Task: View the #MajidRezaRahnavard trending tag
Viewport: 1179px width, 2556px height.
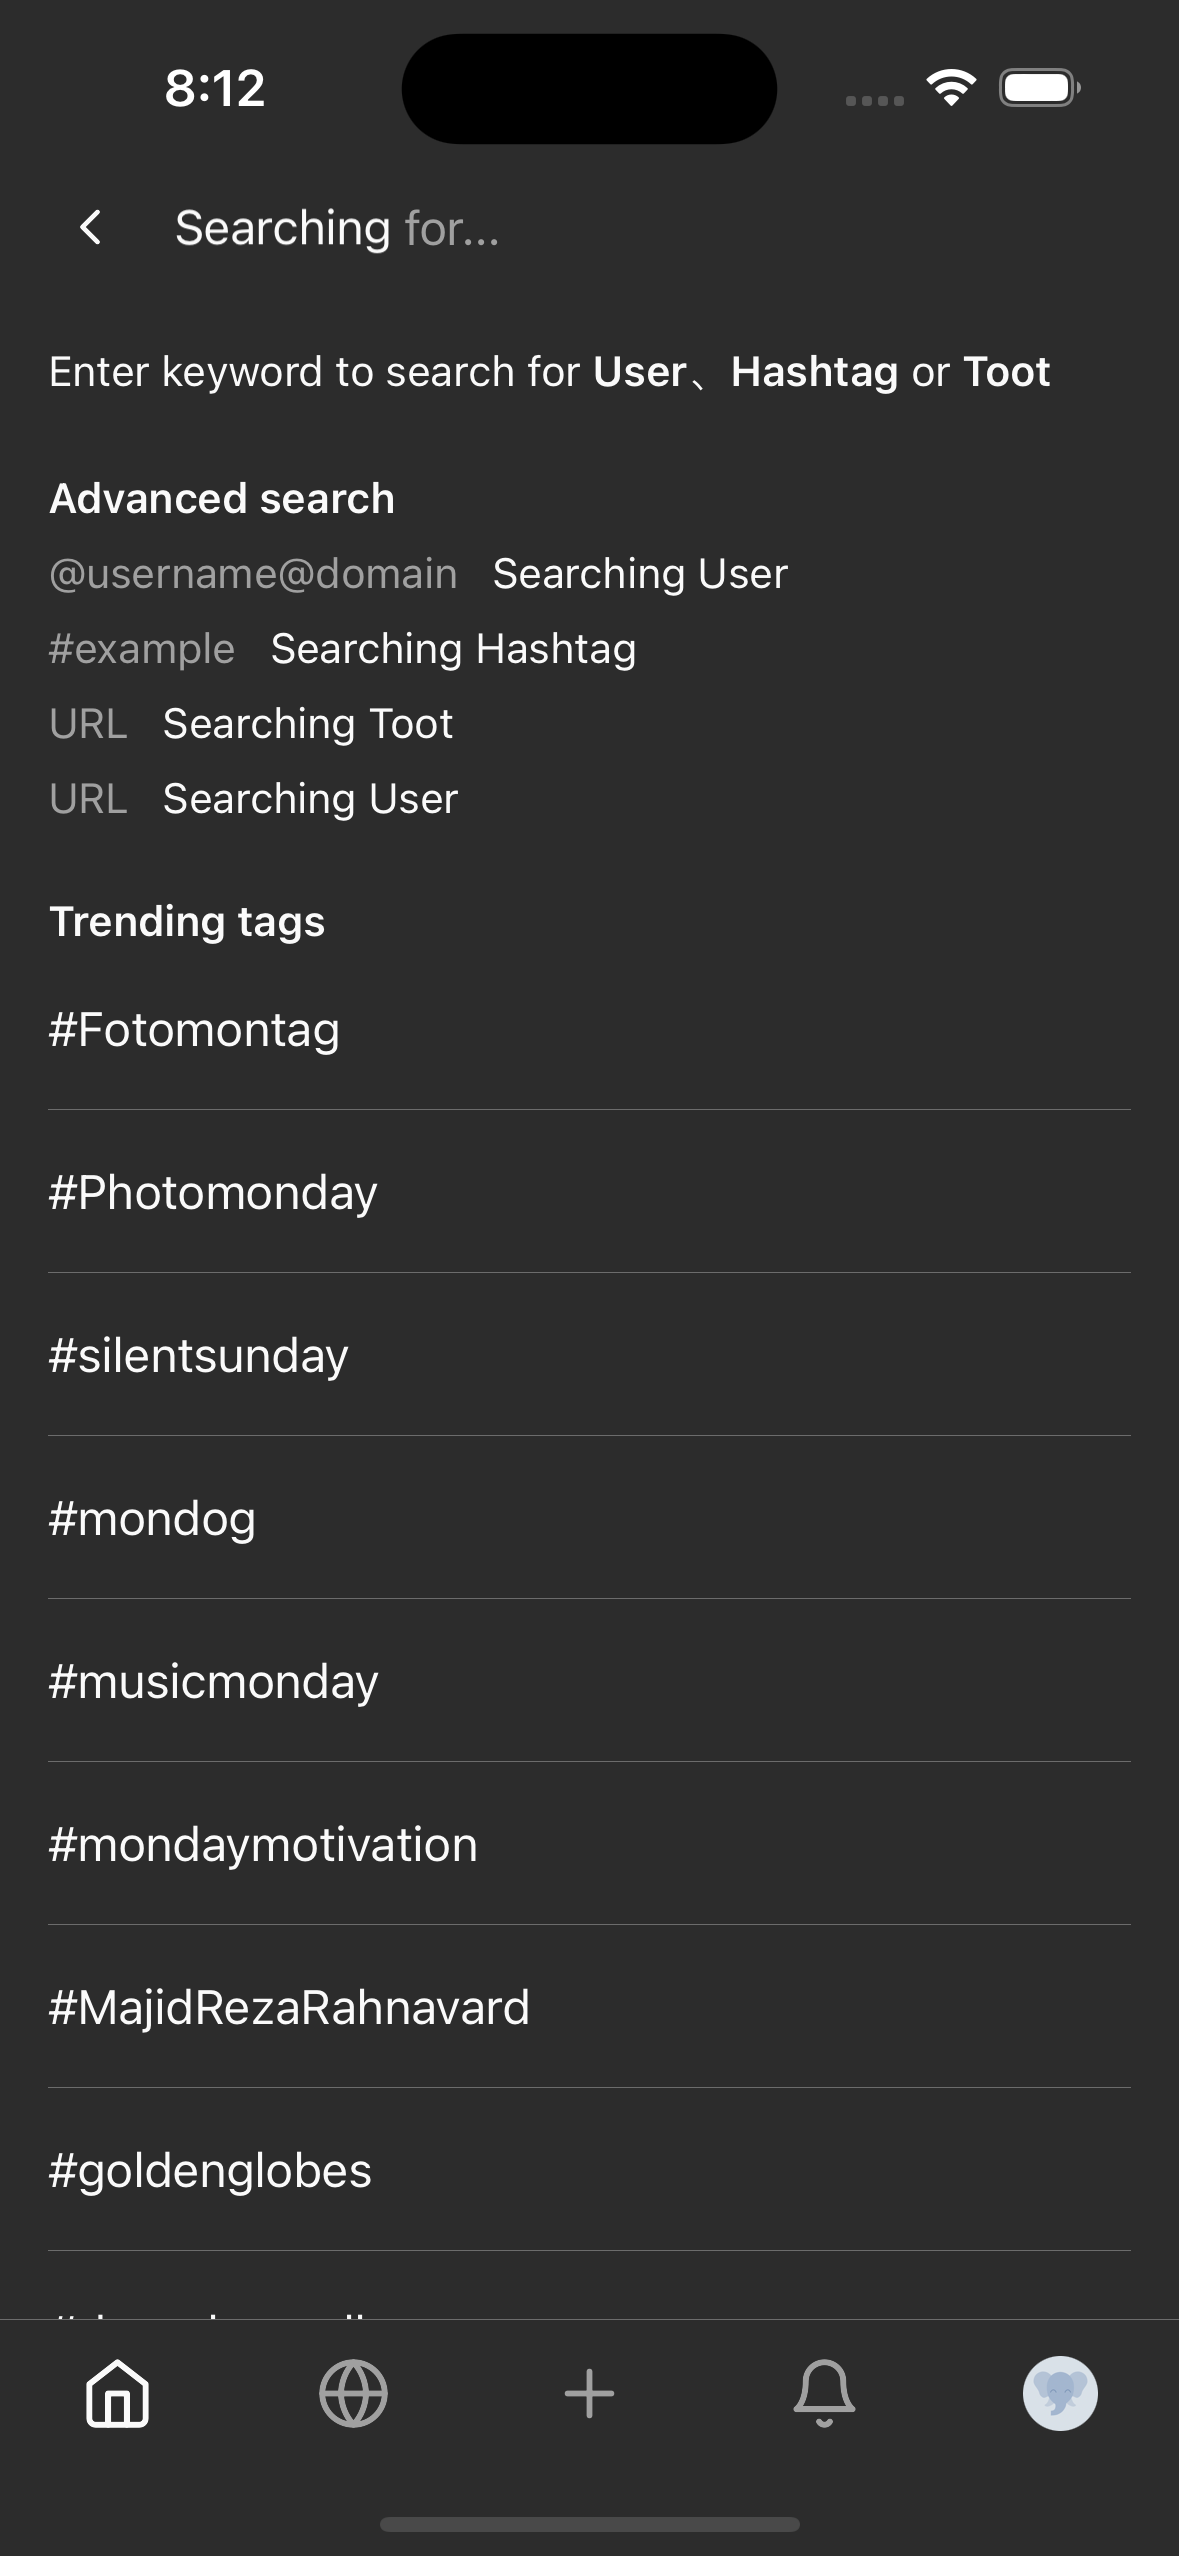Action: [x=289, y=2007]
